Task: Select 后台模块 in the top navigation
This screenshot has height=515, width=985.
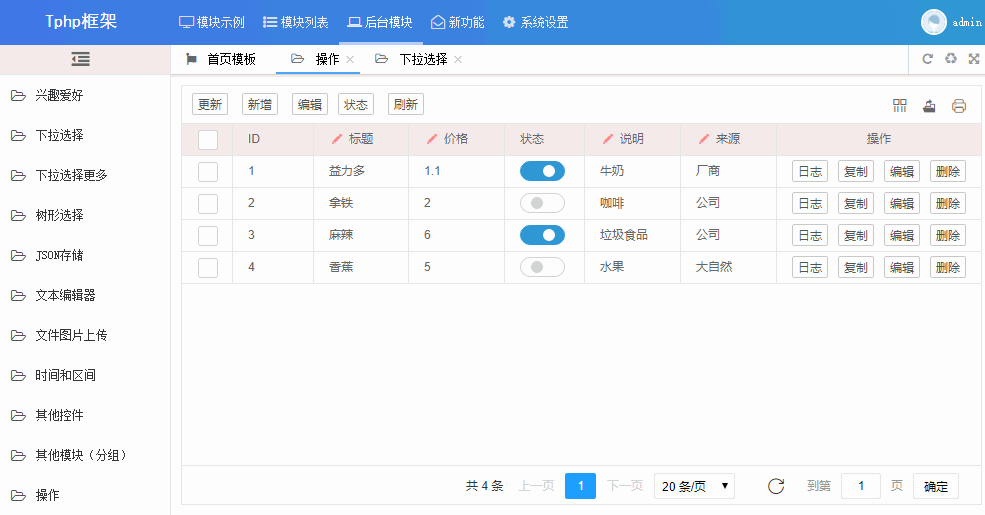Action: 380,23
